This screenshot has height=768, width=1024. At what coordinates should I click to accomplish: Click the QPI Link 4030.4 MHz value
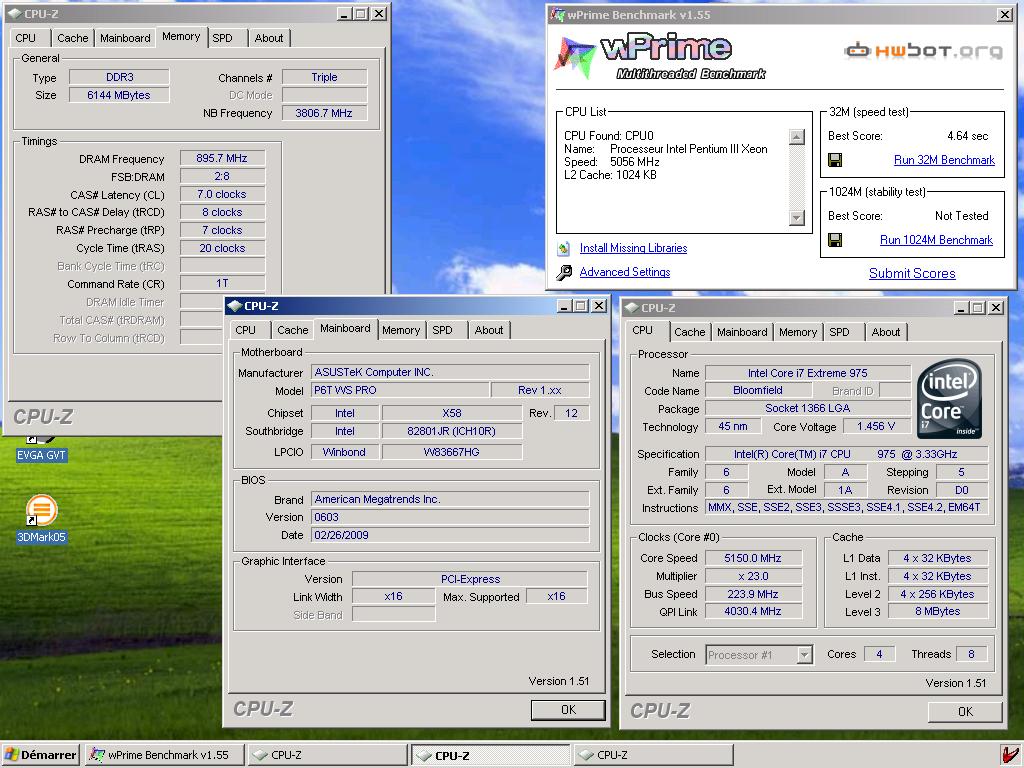[753, 612]
